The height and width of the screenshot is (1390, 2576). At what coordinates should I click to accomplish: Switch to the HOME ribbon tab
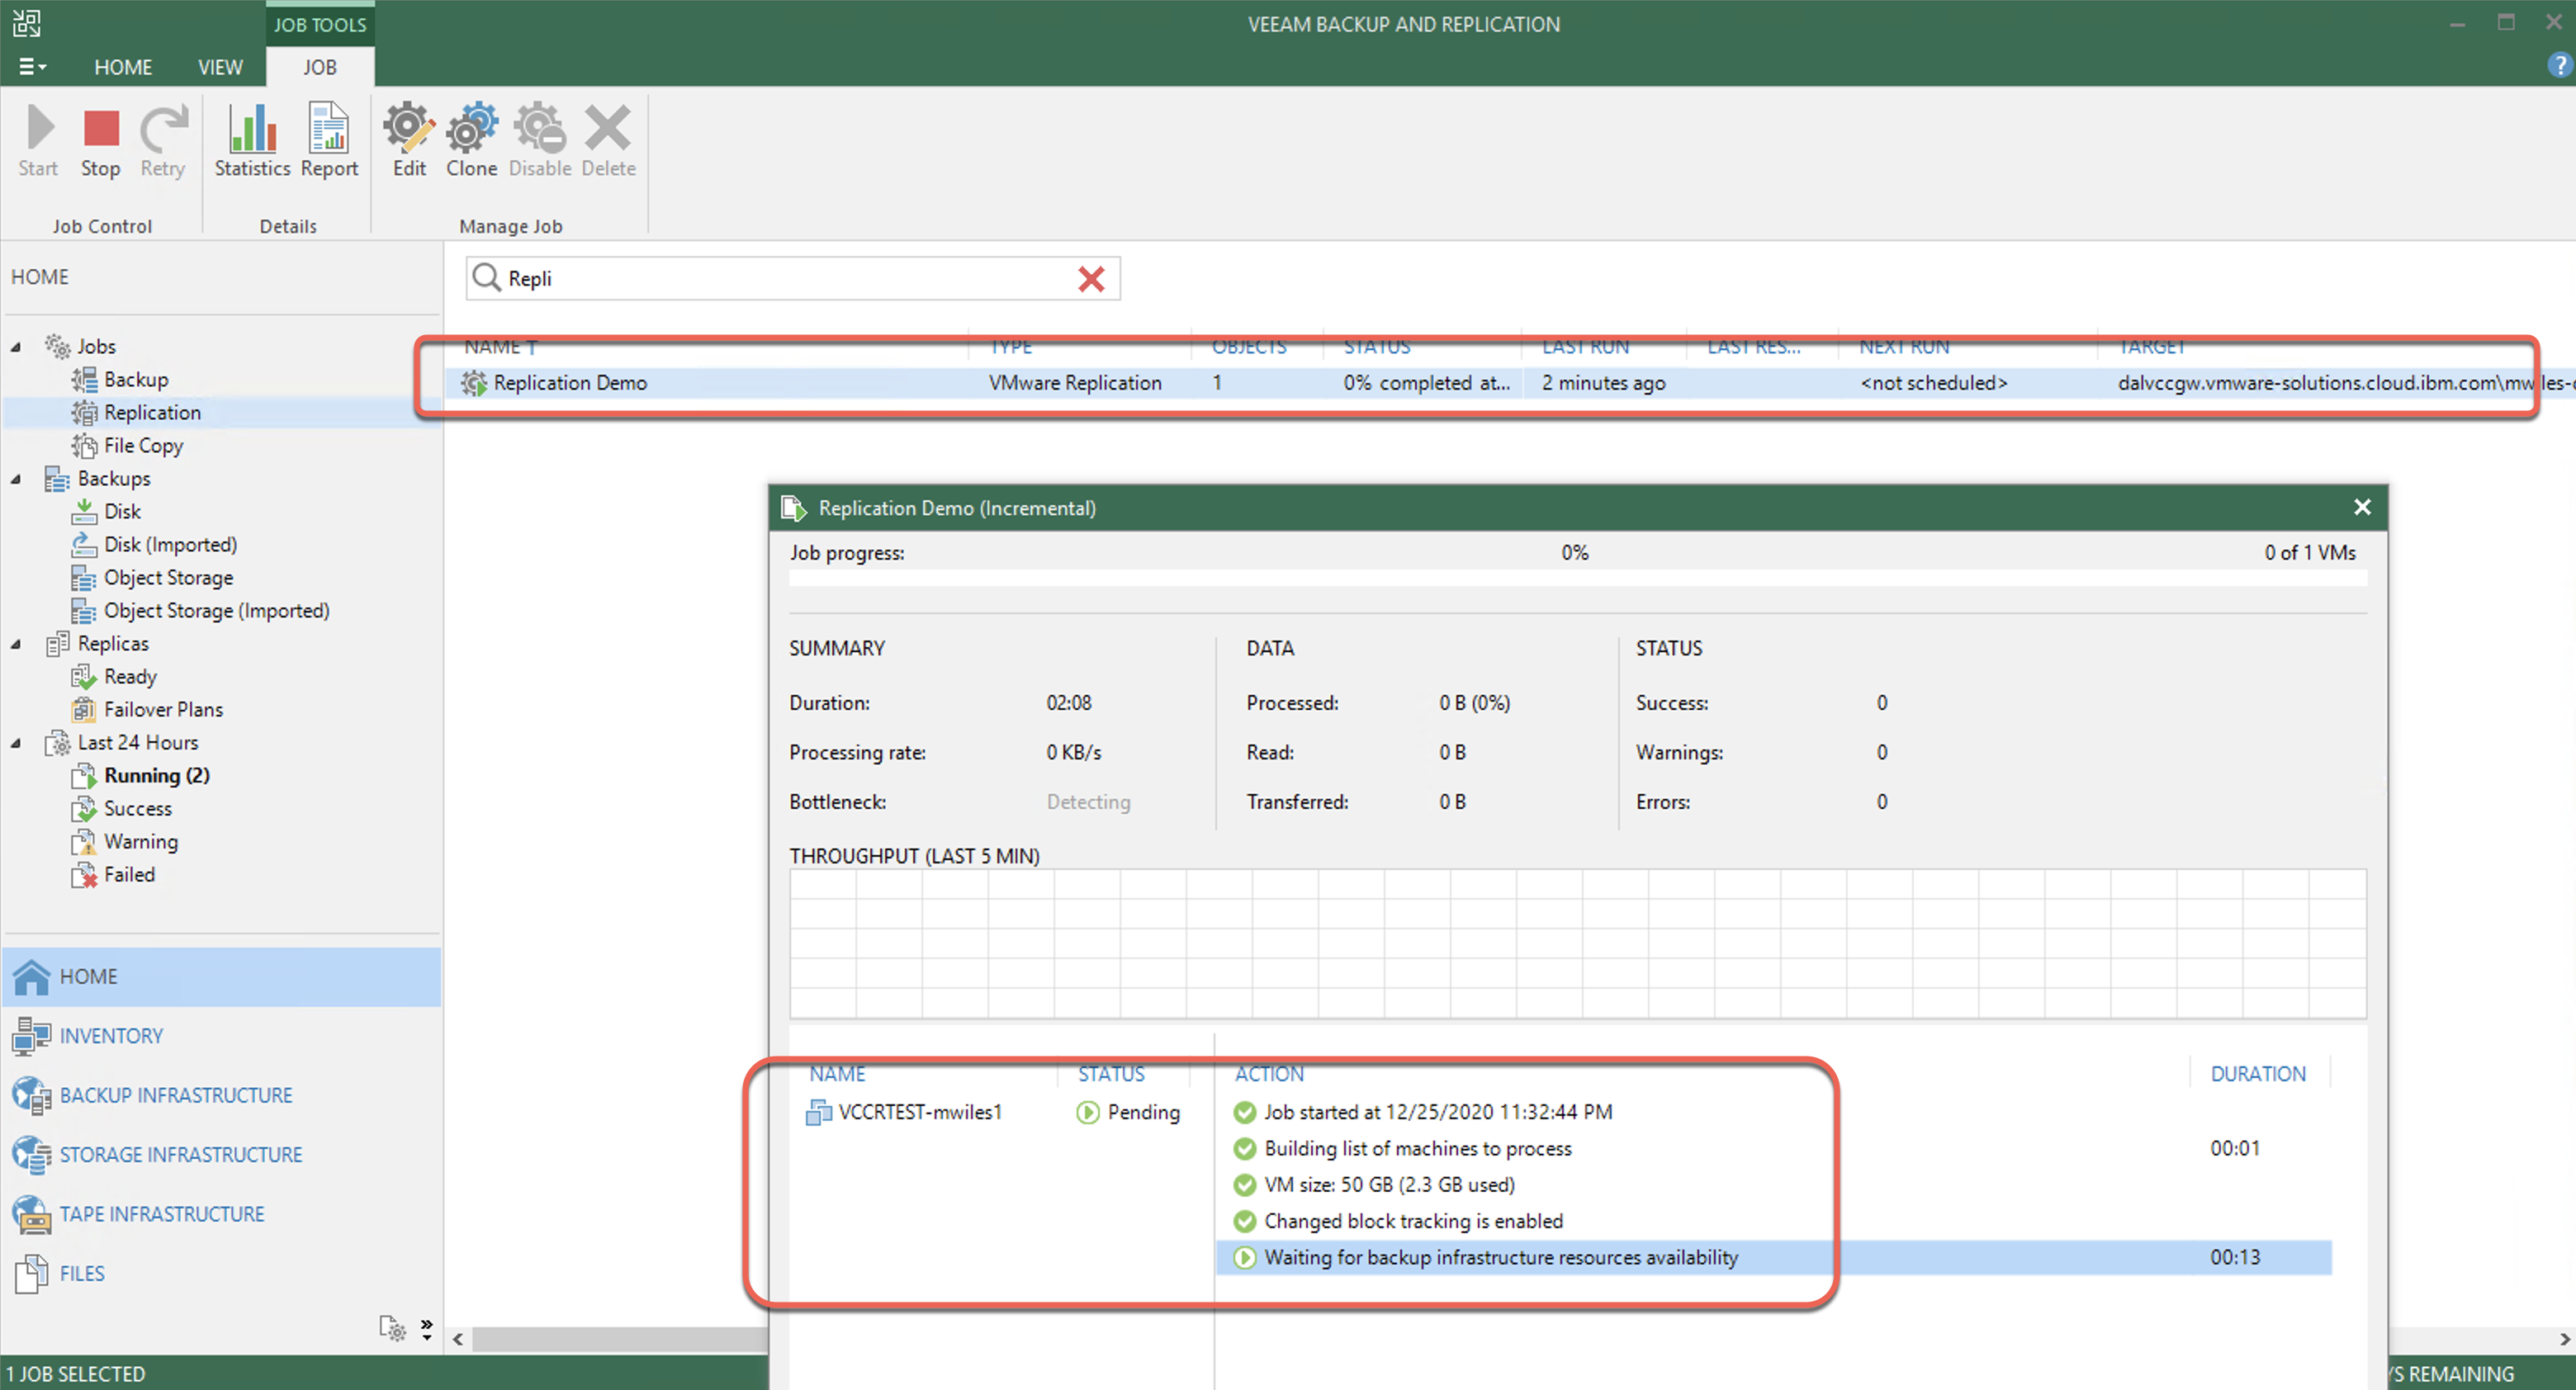click(x=123, y=67)
